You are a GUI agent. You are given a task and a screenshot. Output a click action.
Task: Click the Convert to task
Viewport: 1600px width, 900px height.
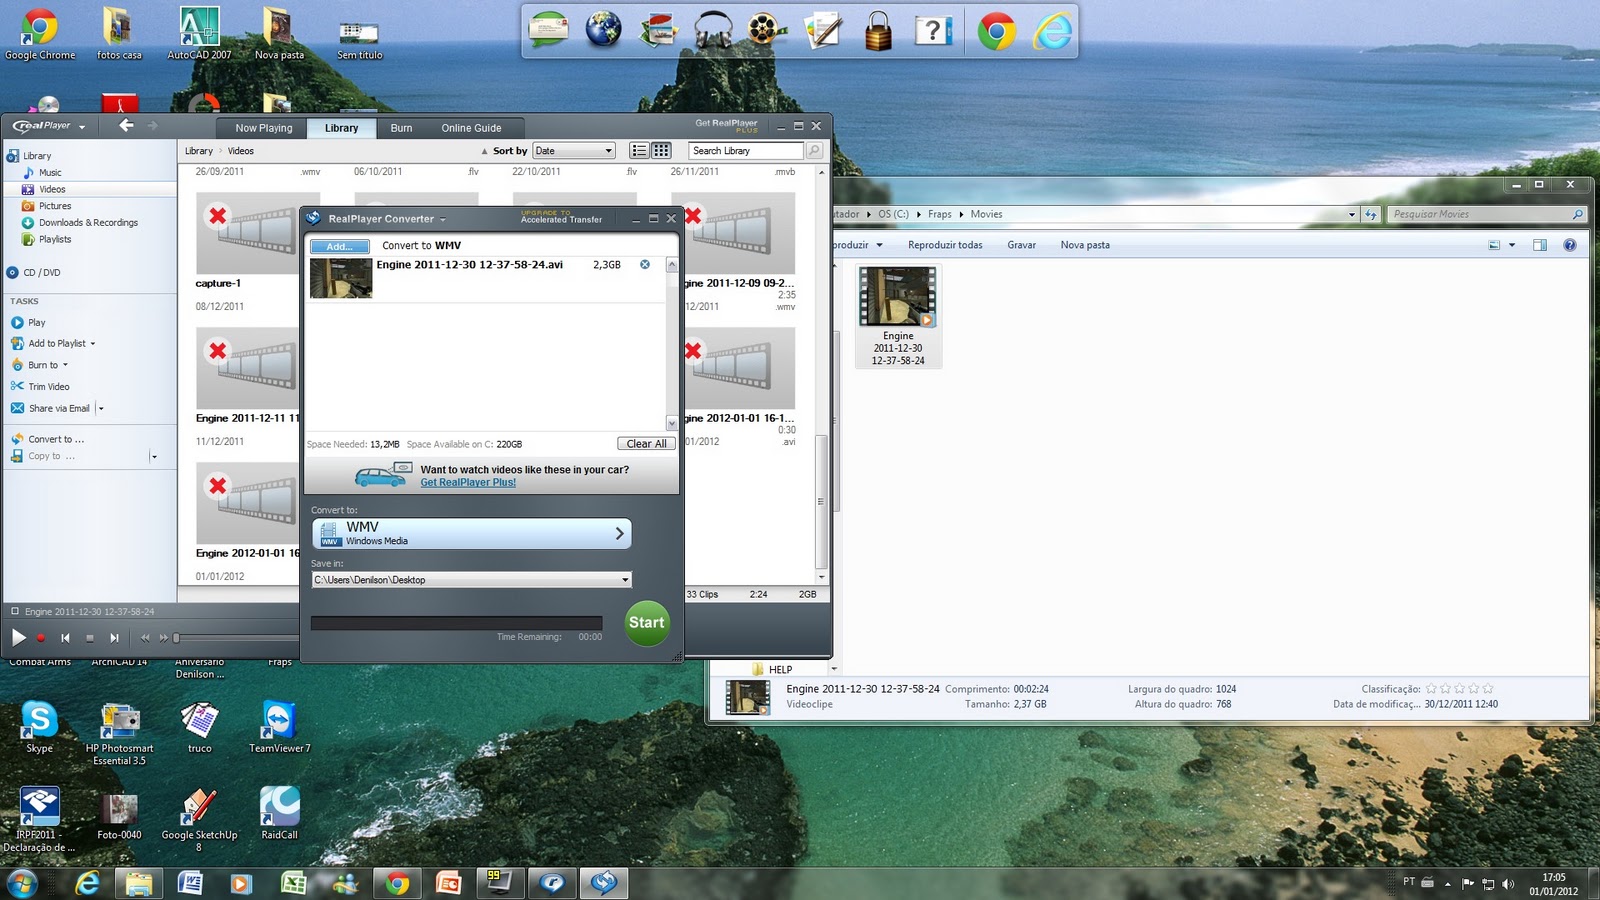pos(56,440)
